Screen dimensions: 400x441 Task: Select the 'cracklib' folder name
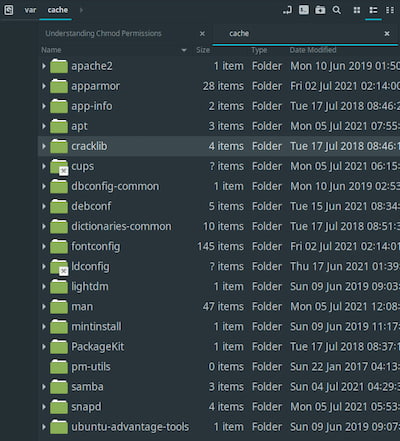(x=89, y=146)
